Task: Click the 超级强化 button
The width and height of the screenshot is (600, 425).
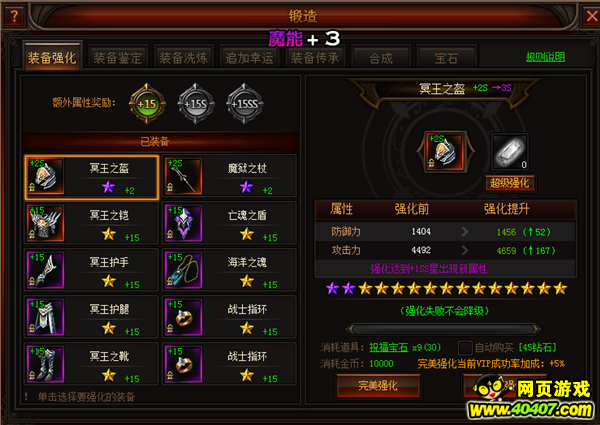Action: tap(510, 183)
